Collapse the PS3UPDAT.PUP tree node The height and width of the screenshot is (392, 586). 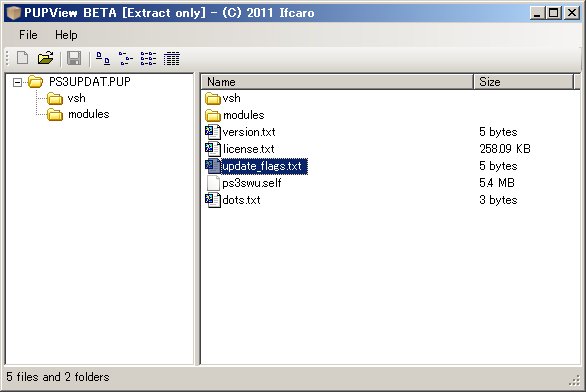click(17, 82)
